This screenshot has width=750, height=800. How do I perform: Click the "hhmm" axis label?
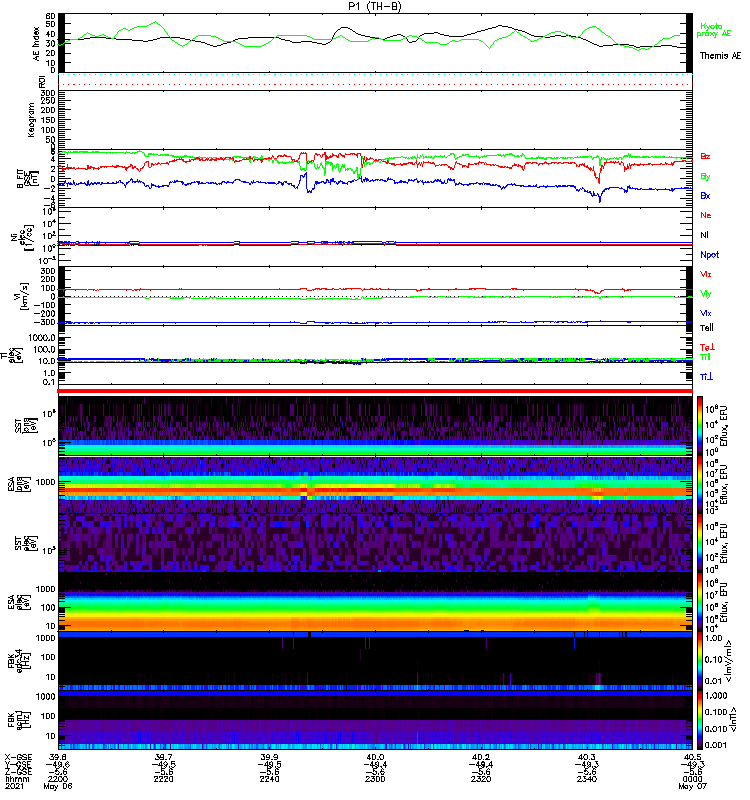[x=17, y=779]
